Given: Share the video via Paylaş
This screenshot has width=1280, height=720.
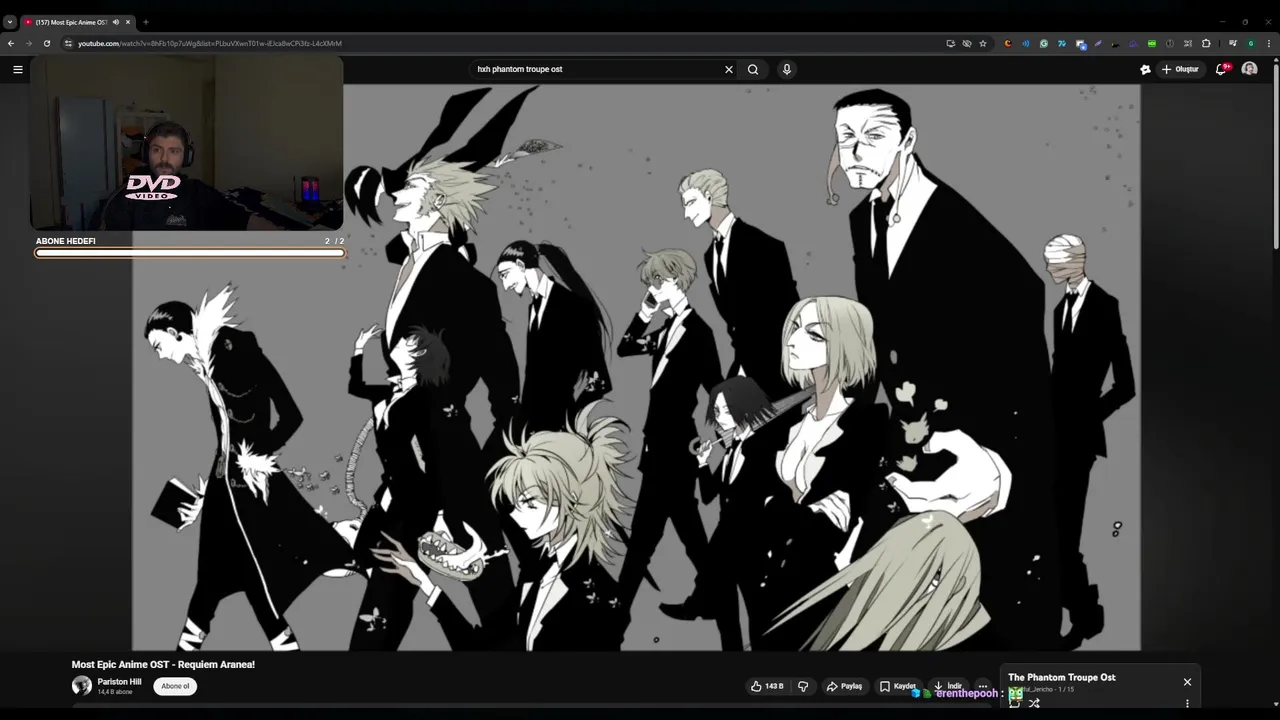Looking at the screenshot, I should coord(845,686).
